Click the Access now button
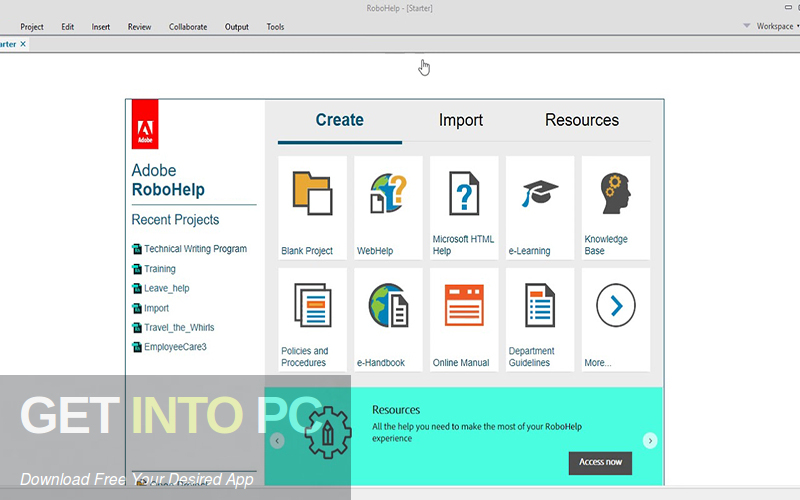800x500 pixels. [x=600, y=463]
